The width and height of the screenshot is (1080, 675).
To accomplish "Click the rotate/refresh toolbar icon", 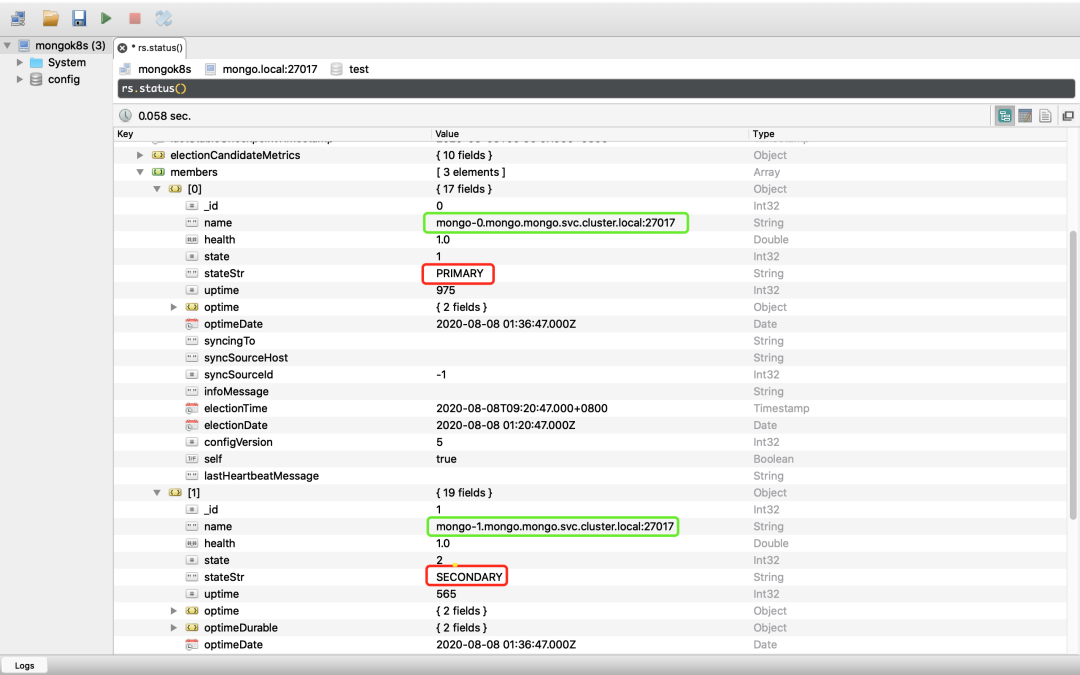I will click(163, 18).
